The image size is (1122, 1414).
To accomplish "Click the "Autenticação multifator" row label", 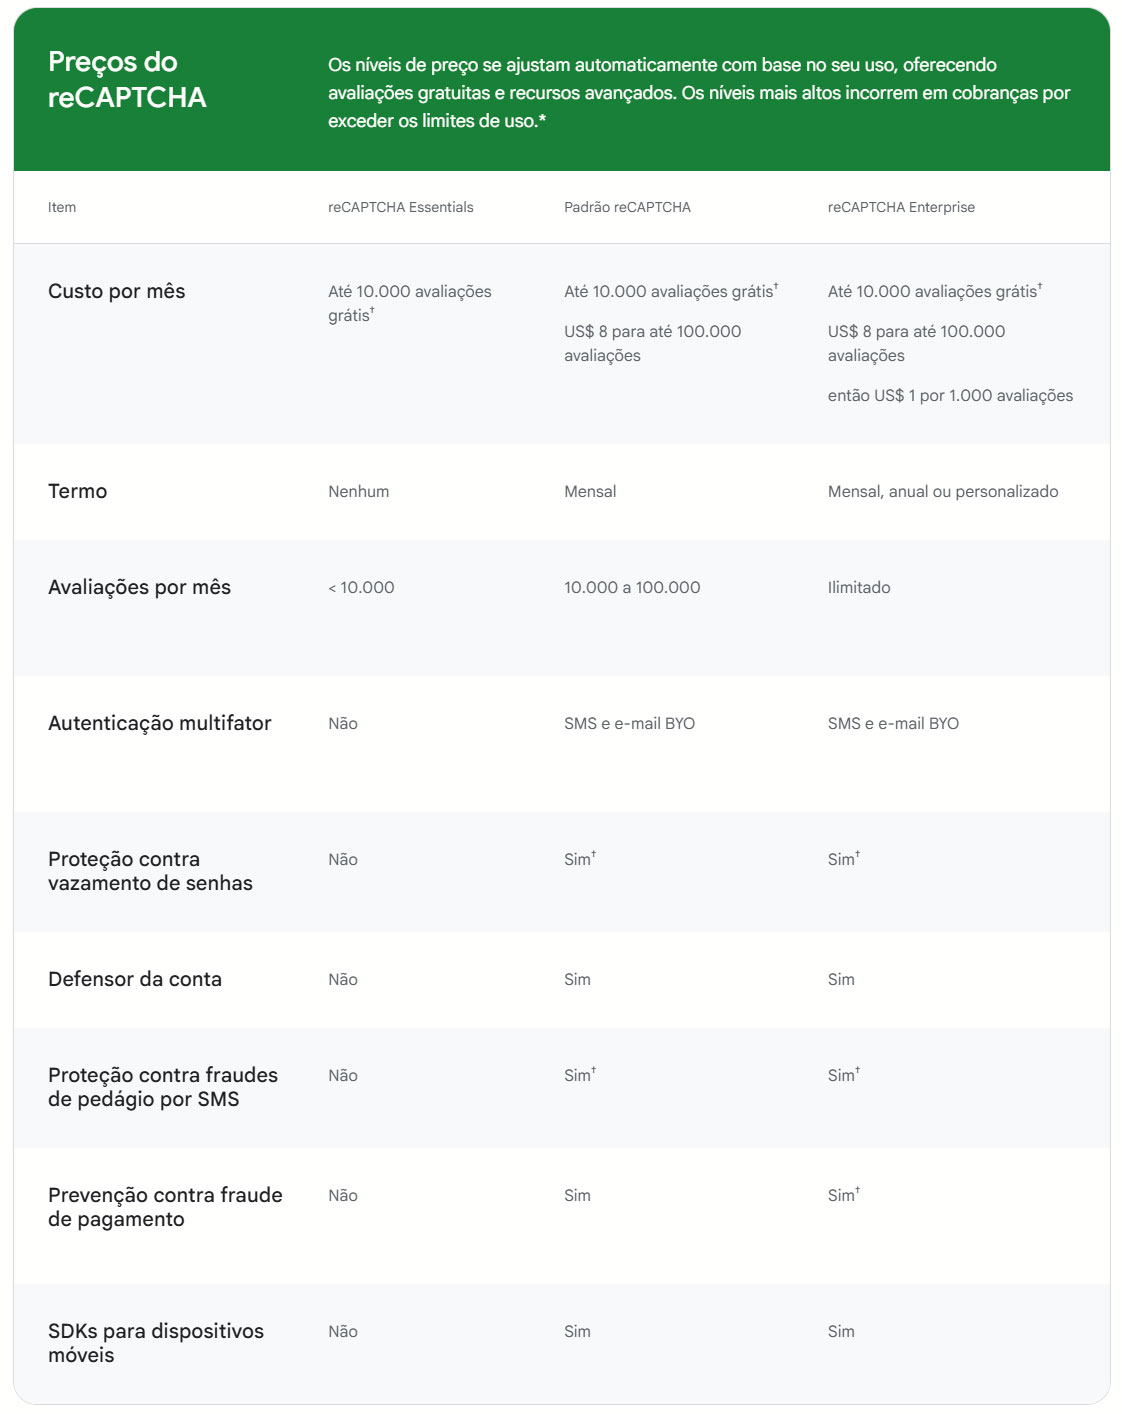I will coord(160,723).
